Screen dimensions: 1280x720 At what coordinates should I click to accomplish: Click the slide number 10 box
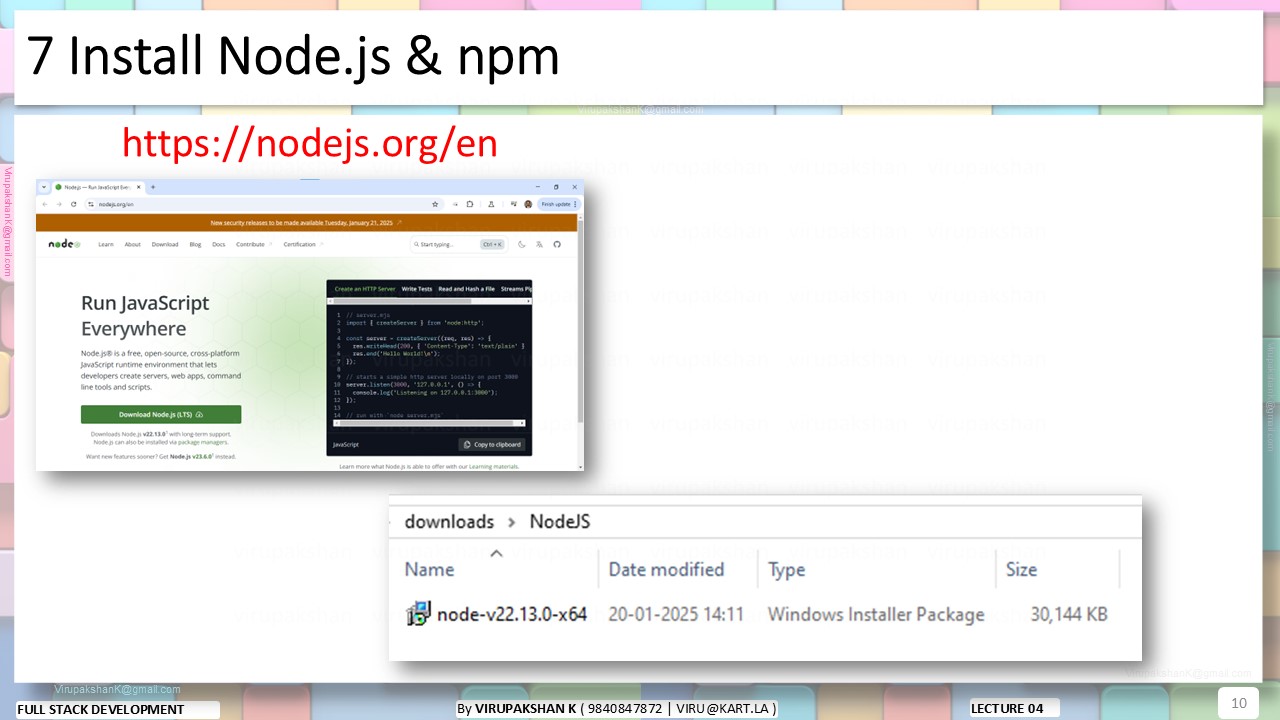point(1238,703)
